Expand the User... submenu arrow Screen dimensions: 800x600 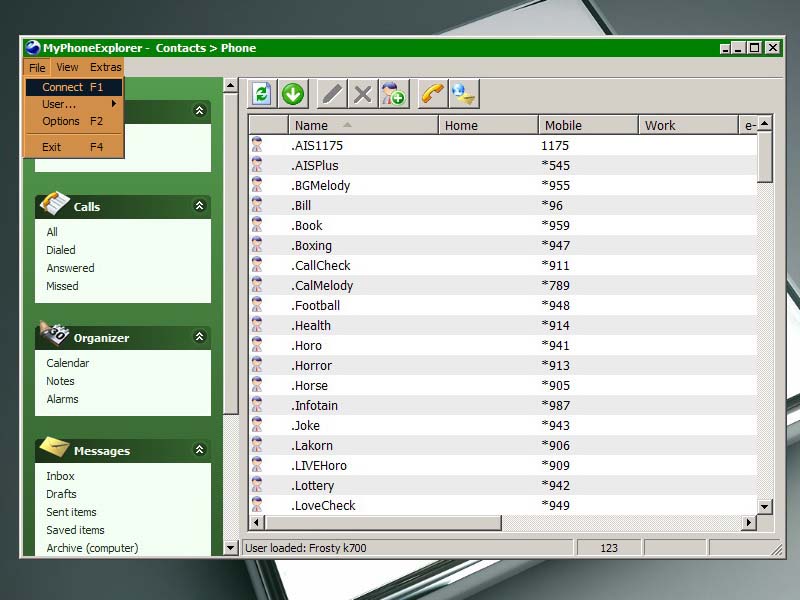[x=114, y=104]
